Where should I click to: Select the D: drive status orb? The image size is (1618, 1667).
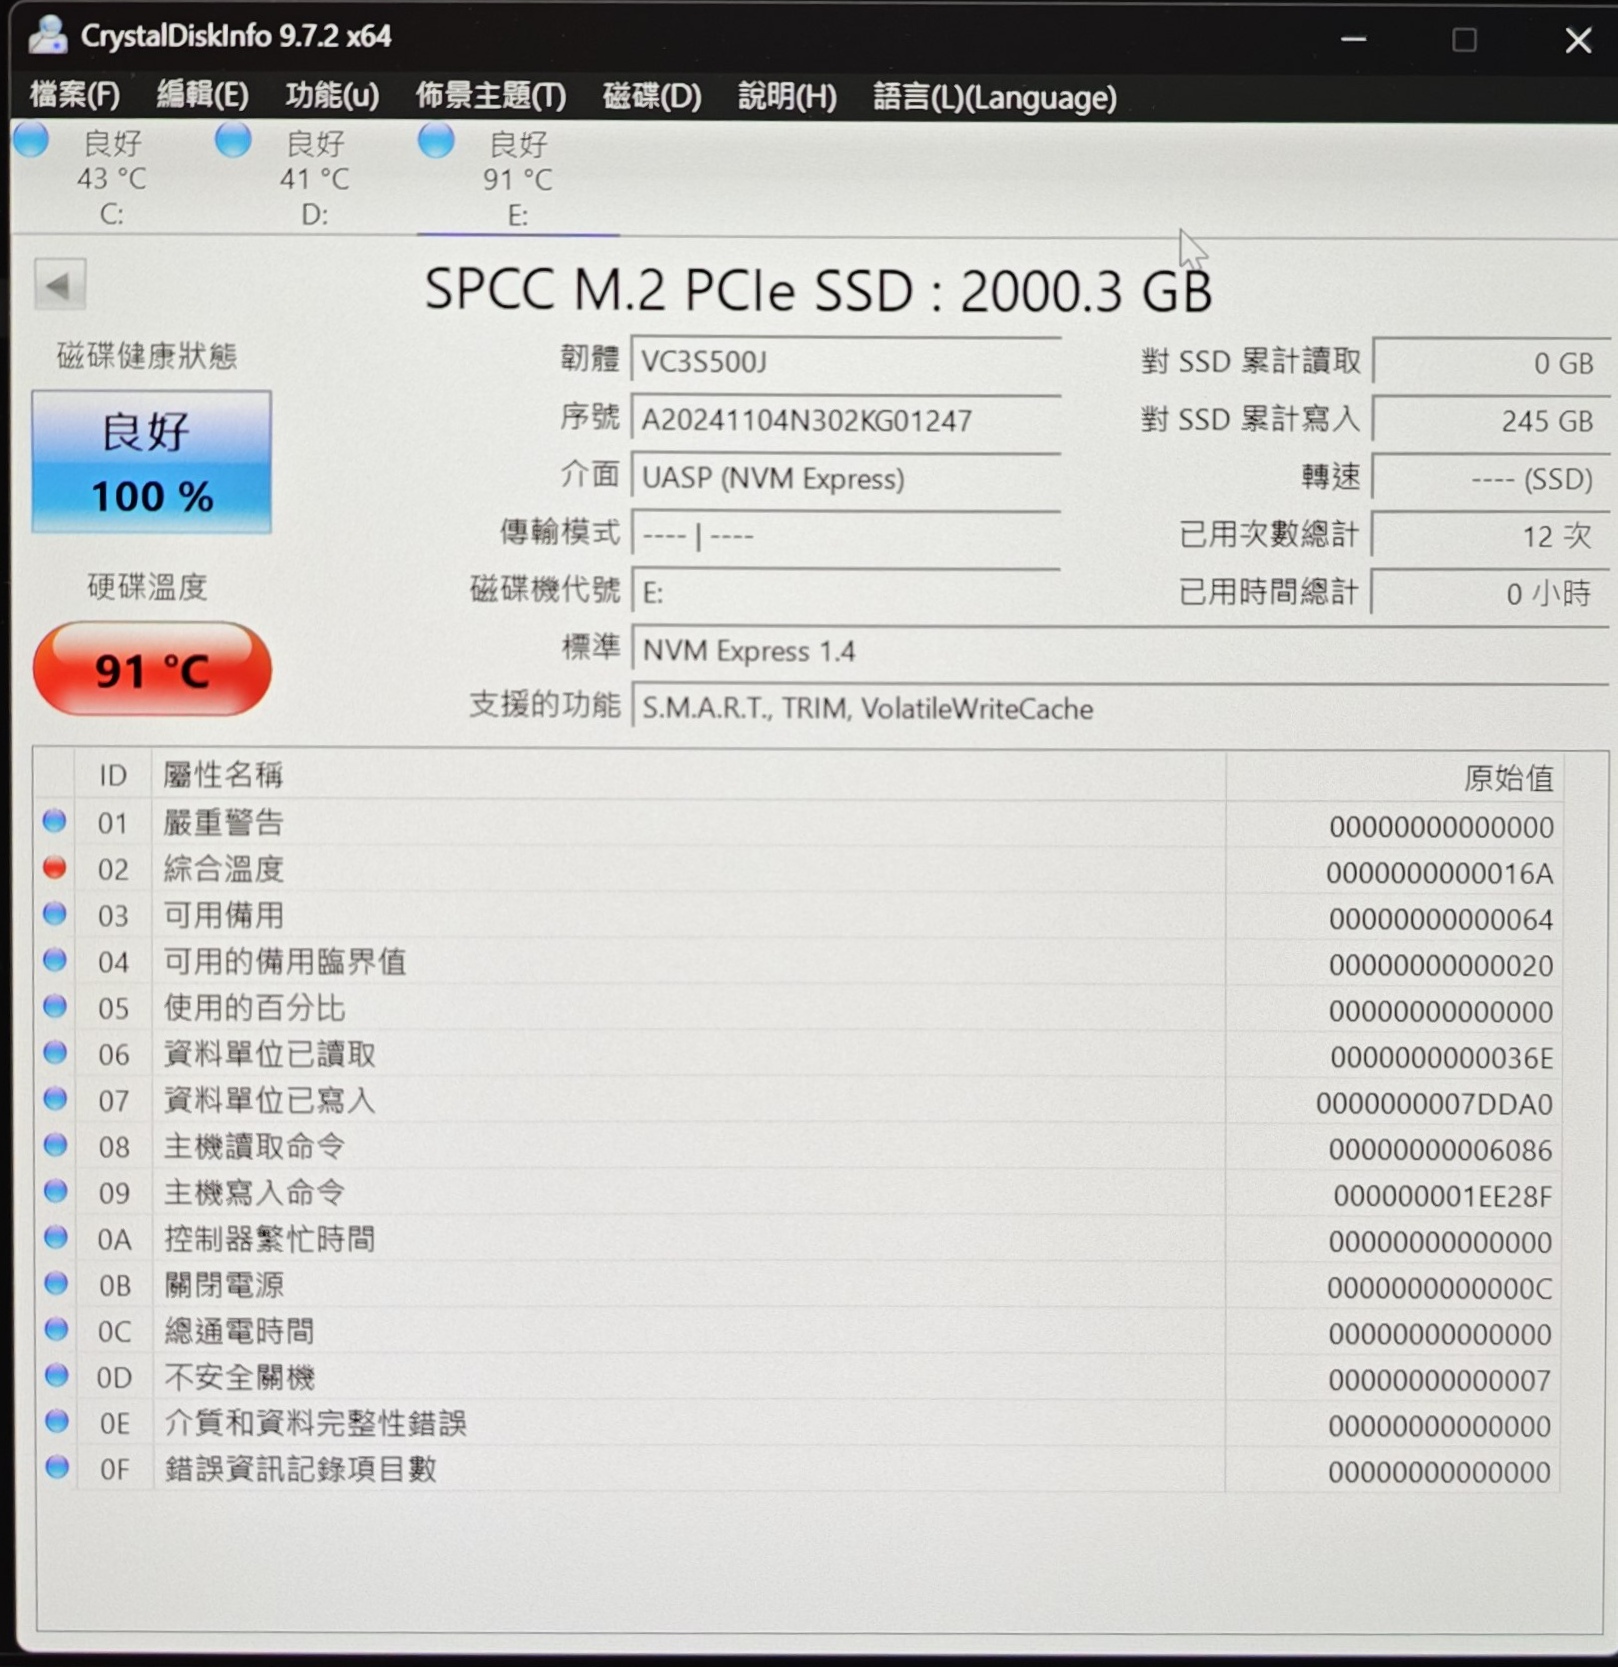234,141
